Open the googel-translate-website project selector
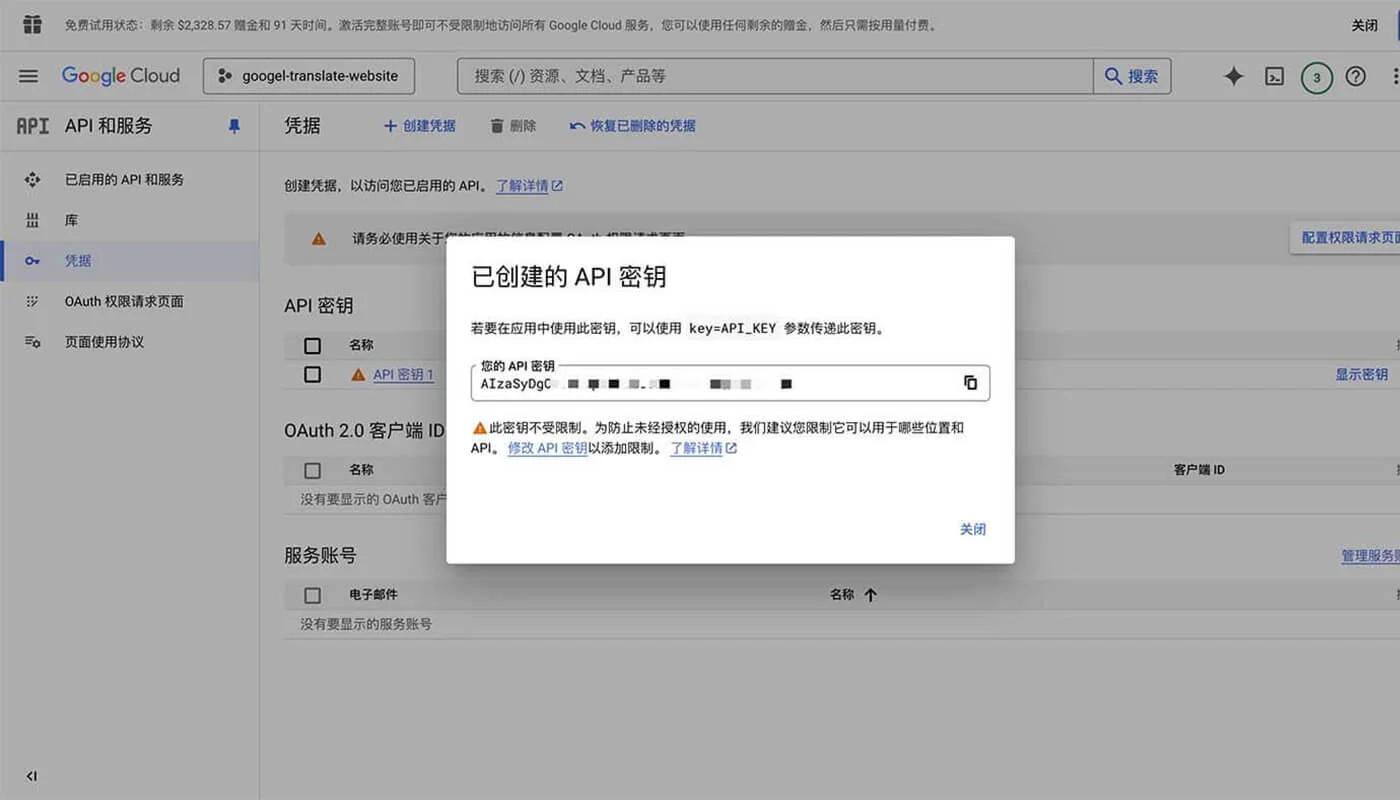Viewport: 1400px width, 800px height. click(x=308, y=75)
